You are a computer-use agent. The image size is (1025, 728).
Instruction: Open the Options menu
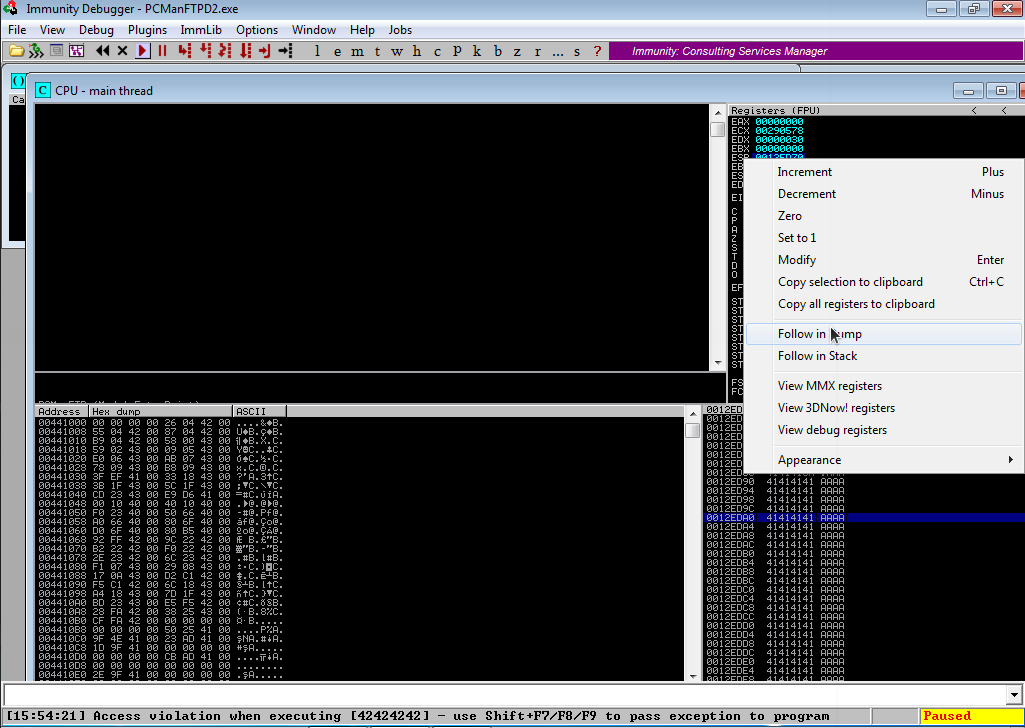pos(257,30)
